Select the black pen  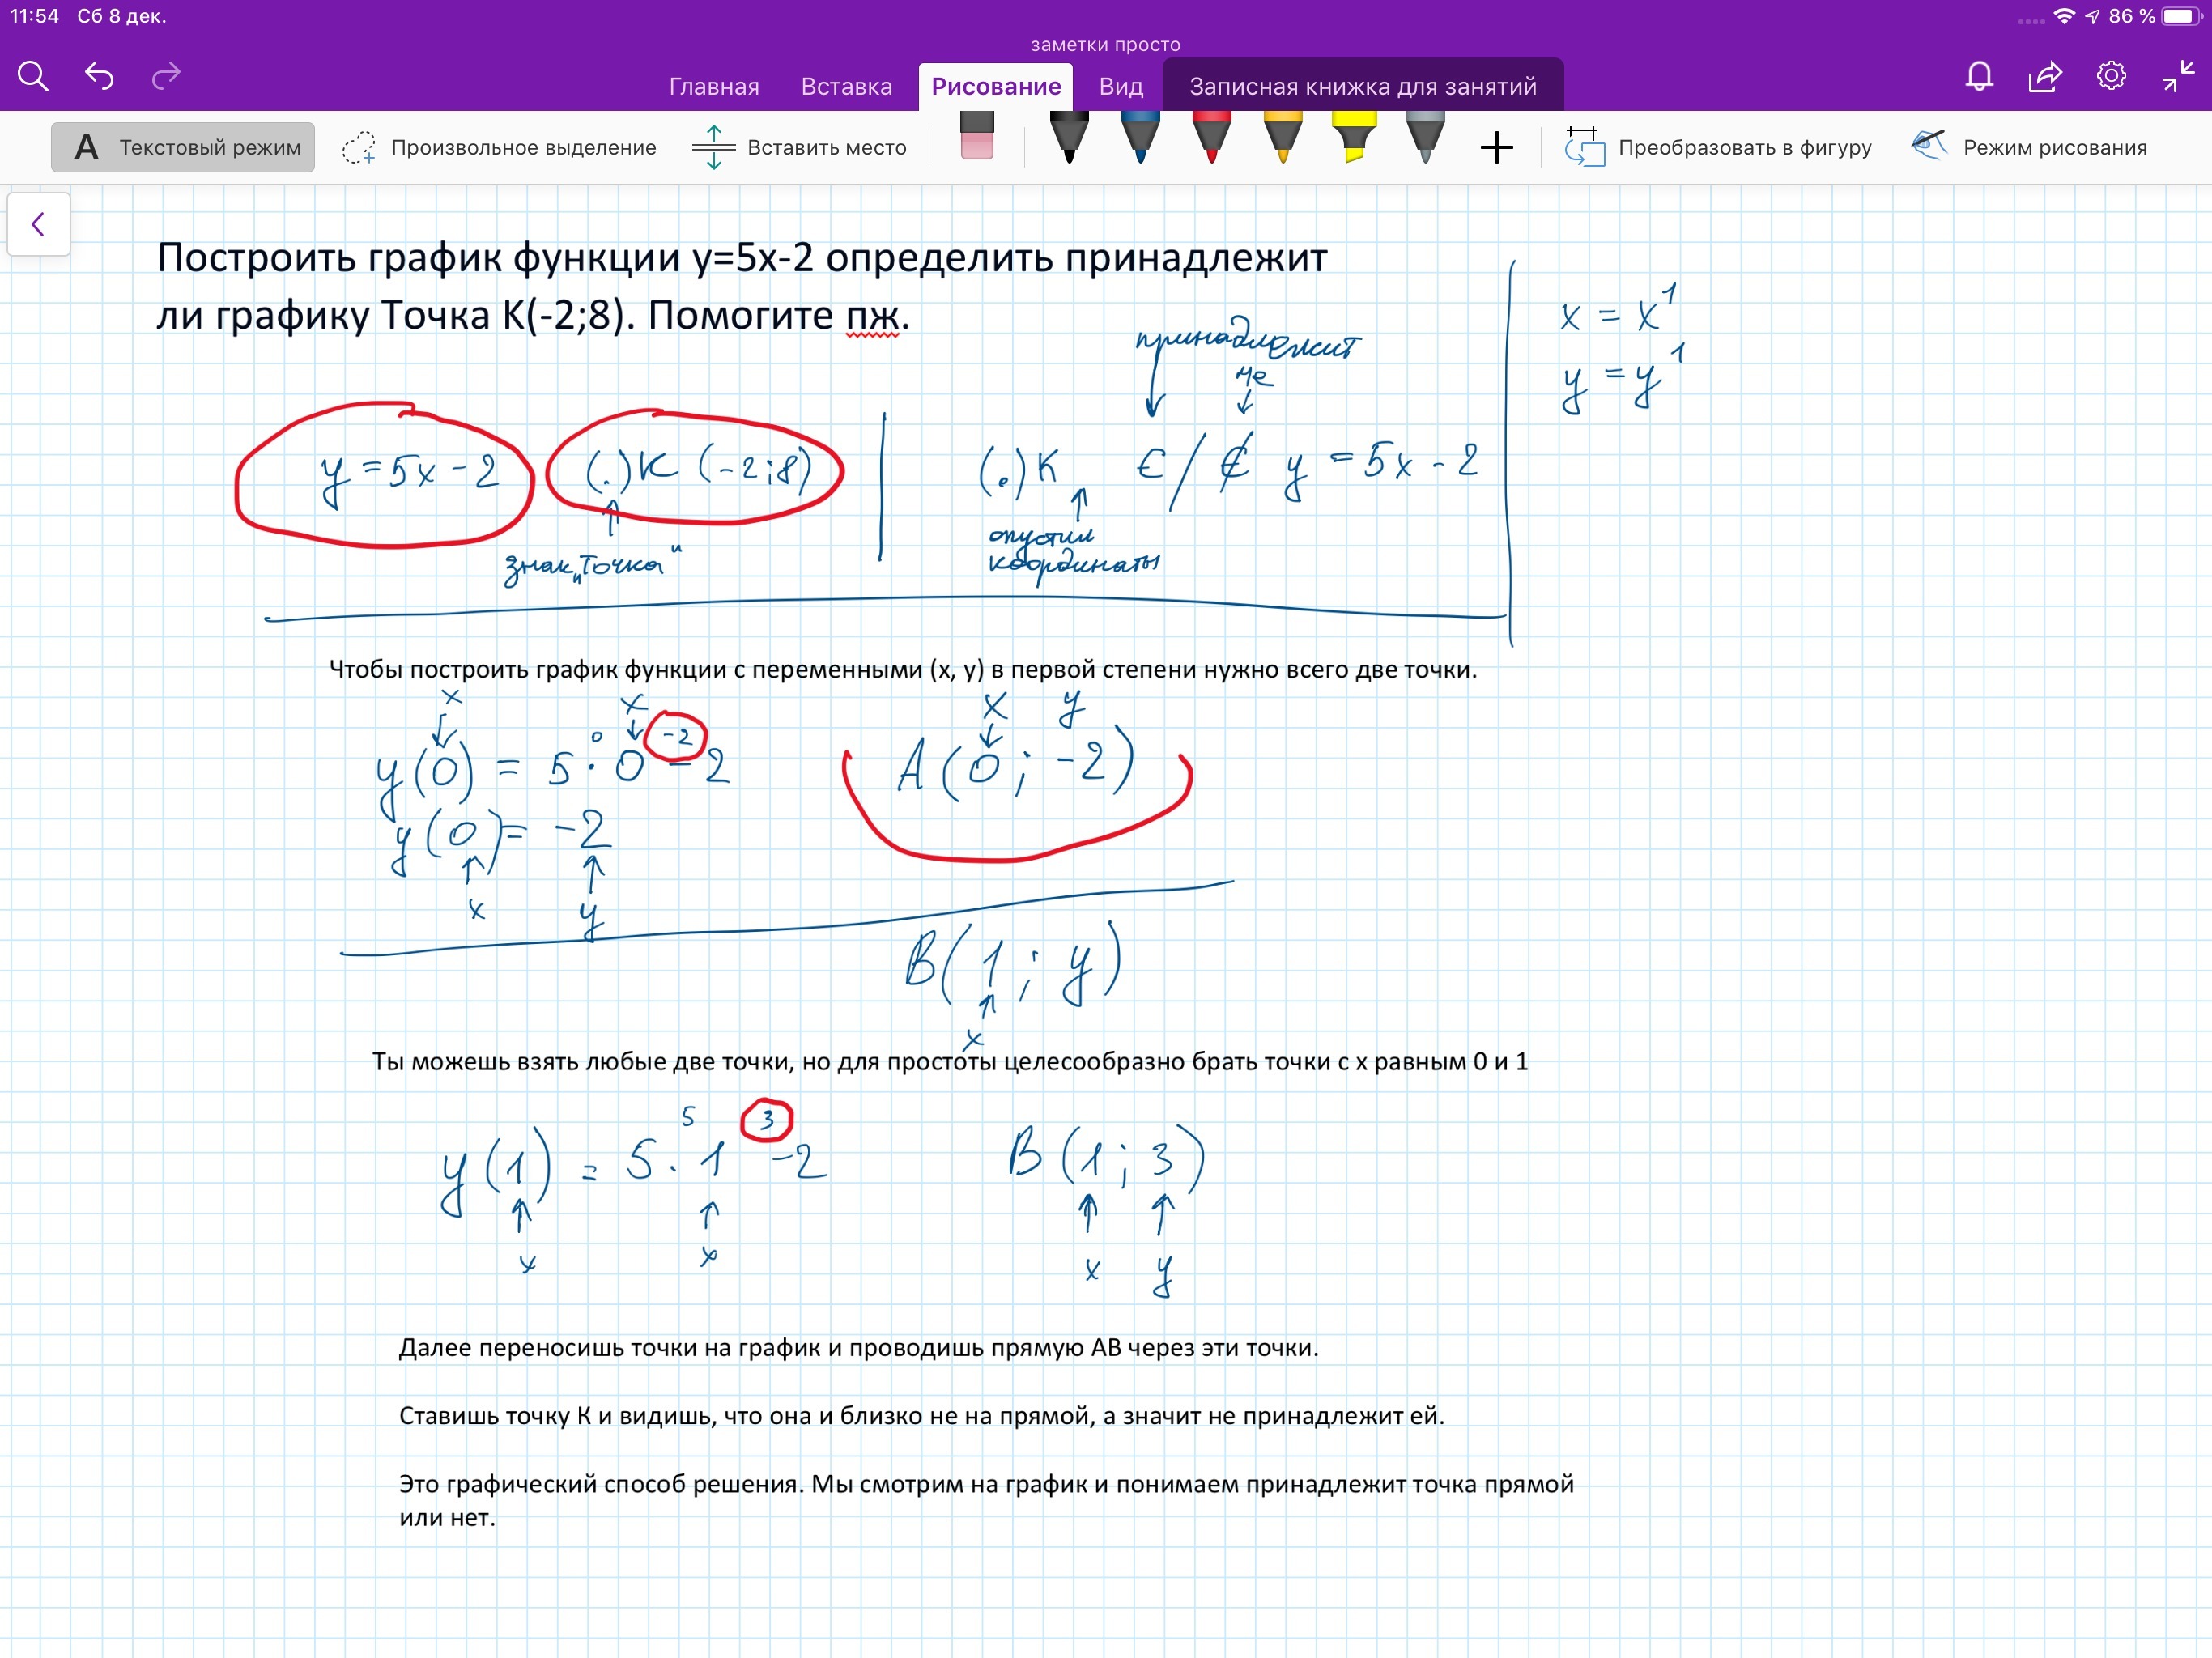pyautogui.click(x=1069, y=138)
